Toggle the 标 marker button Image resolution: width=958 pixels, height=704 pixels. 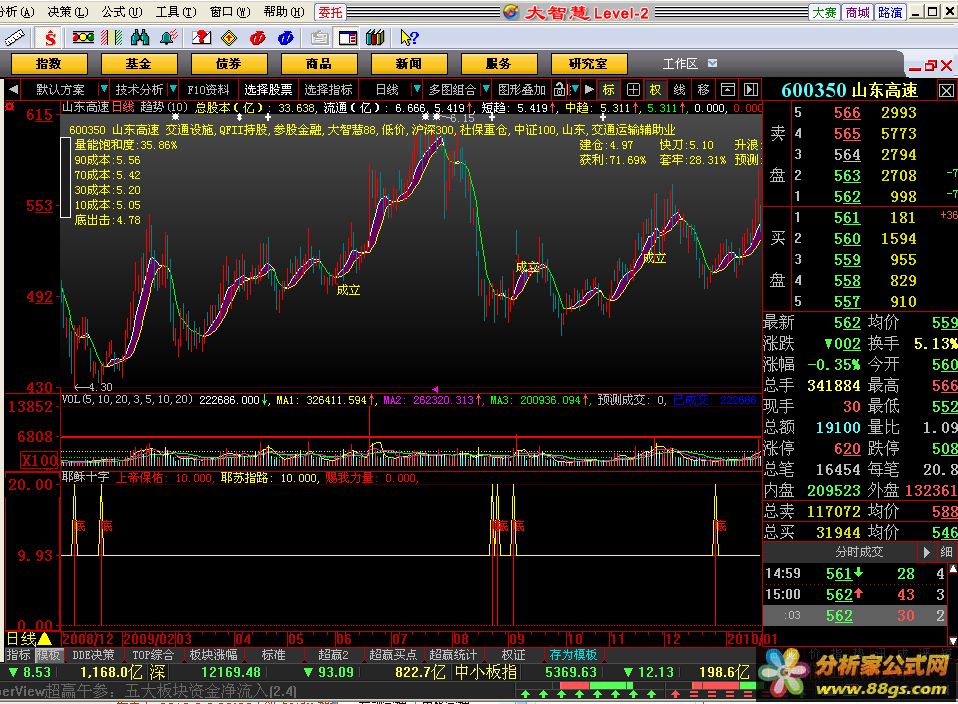click(x=608, y=89)
